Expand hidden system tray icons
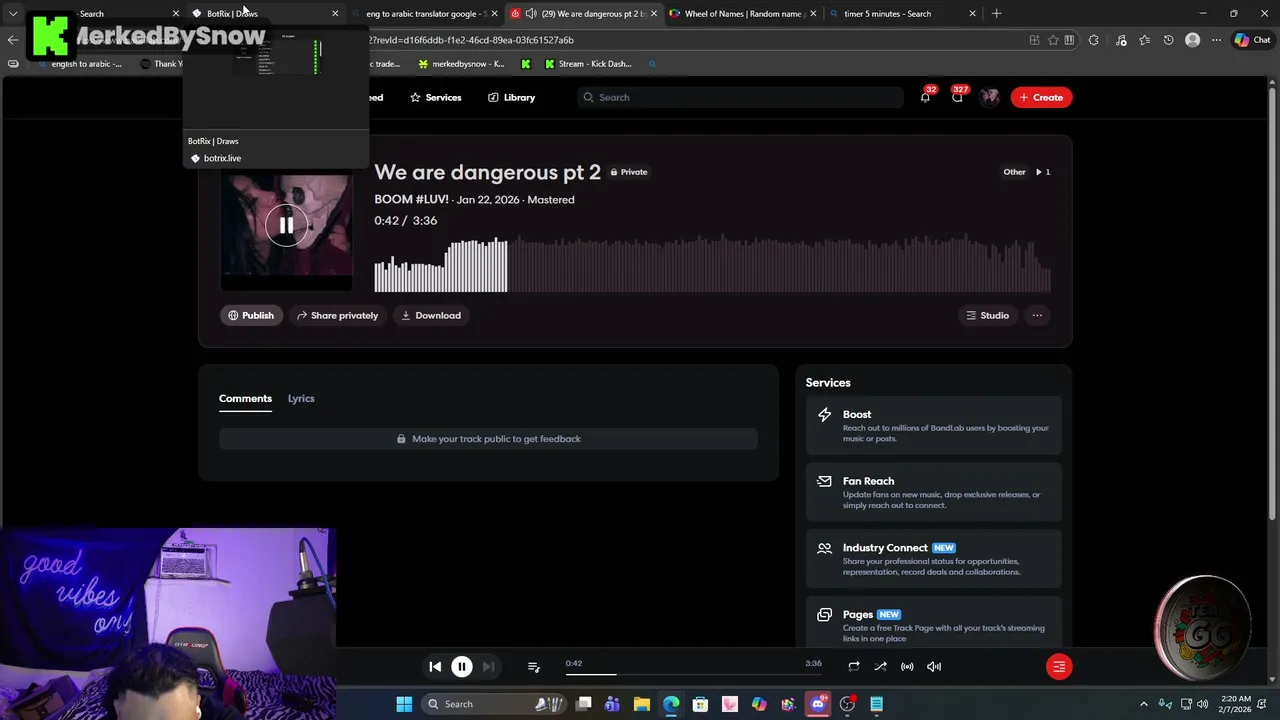The width and height of the screenshot is (1280, 720). tap(1144, 704)
